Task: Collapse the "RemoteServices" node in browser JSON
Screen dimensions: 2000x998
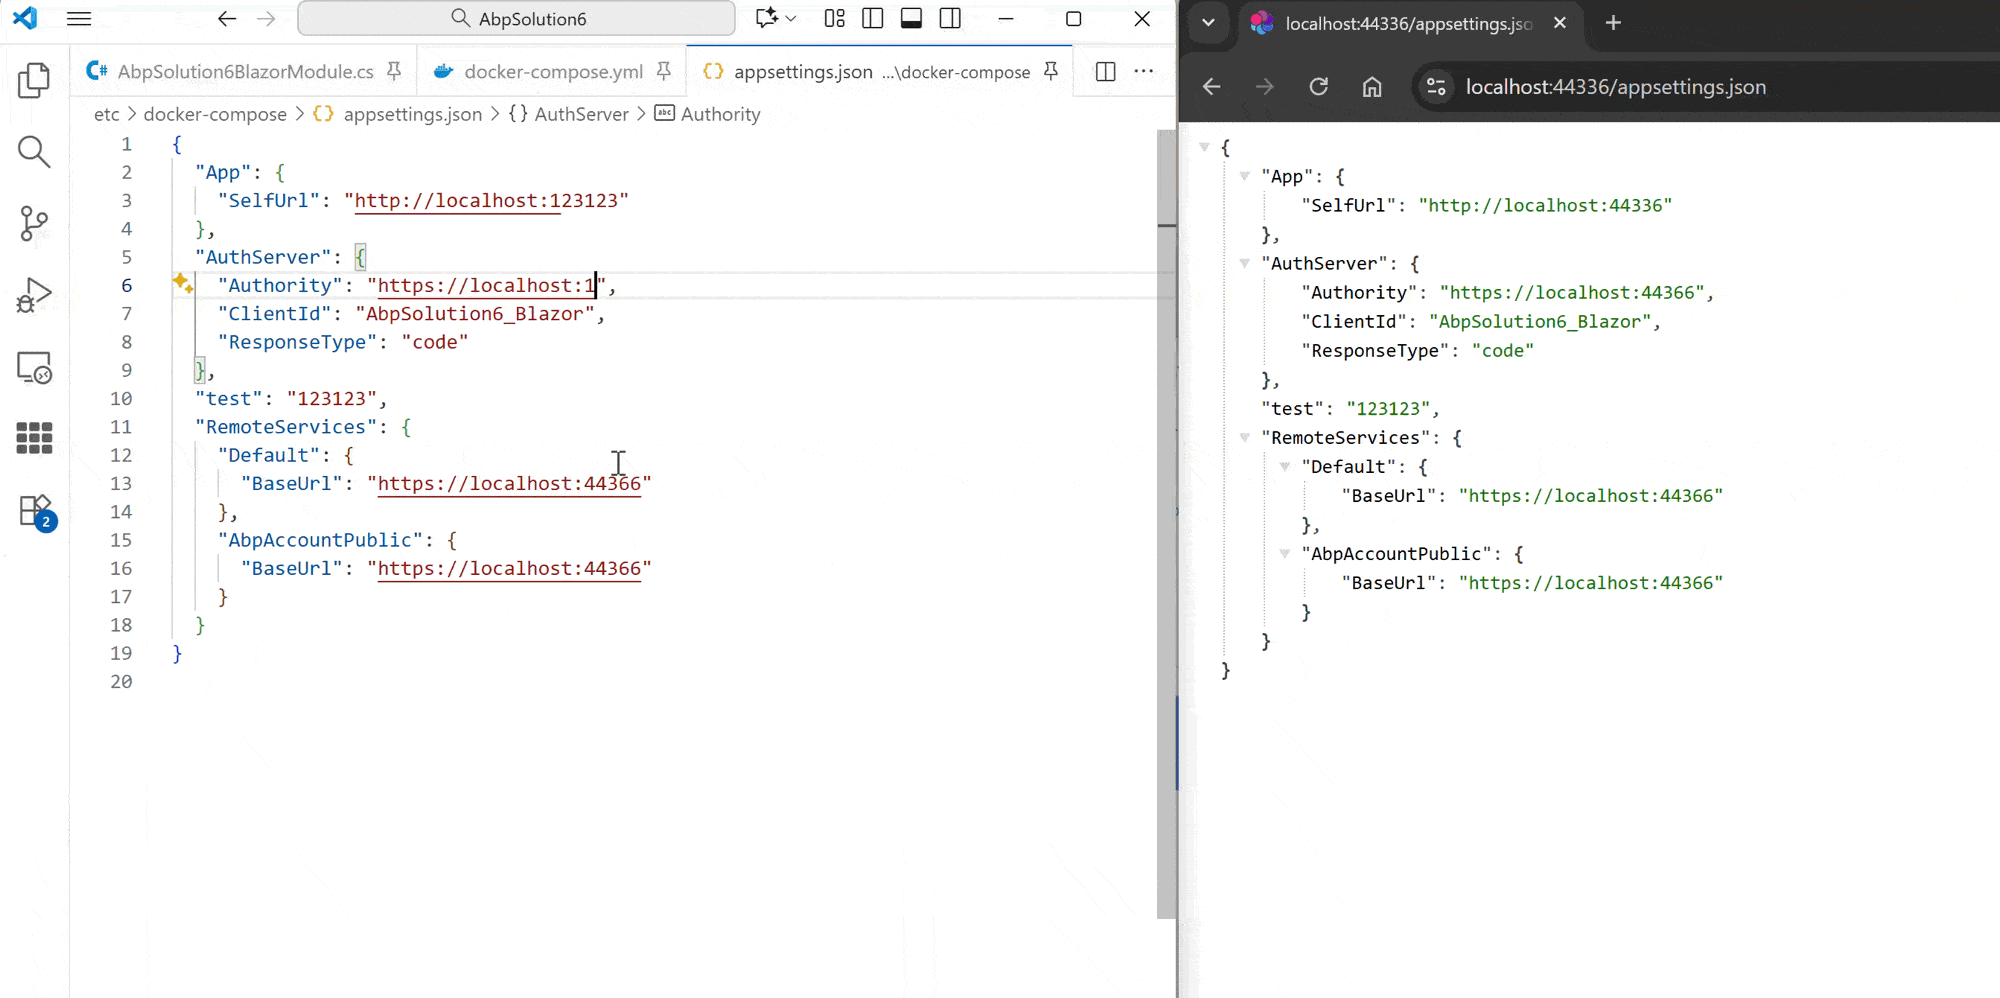Action: [x=1244, y=437]
